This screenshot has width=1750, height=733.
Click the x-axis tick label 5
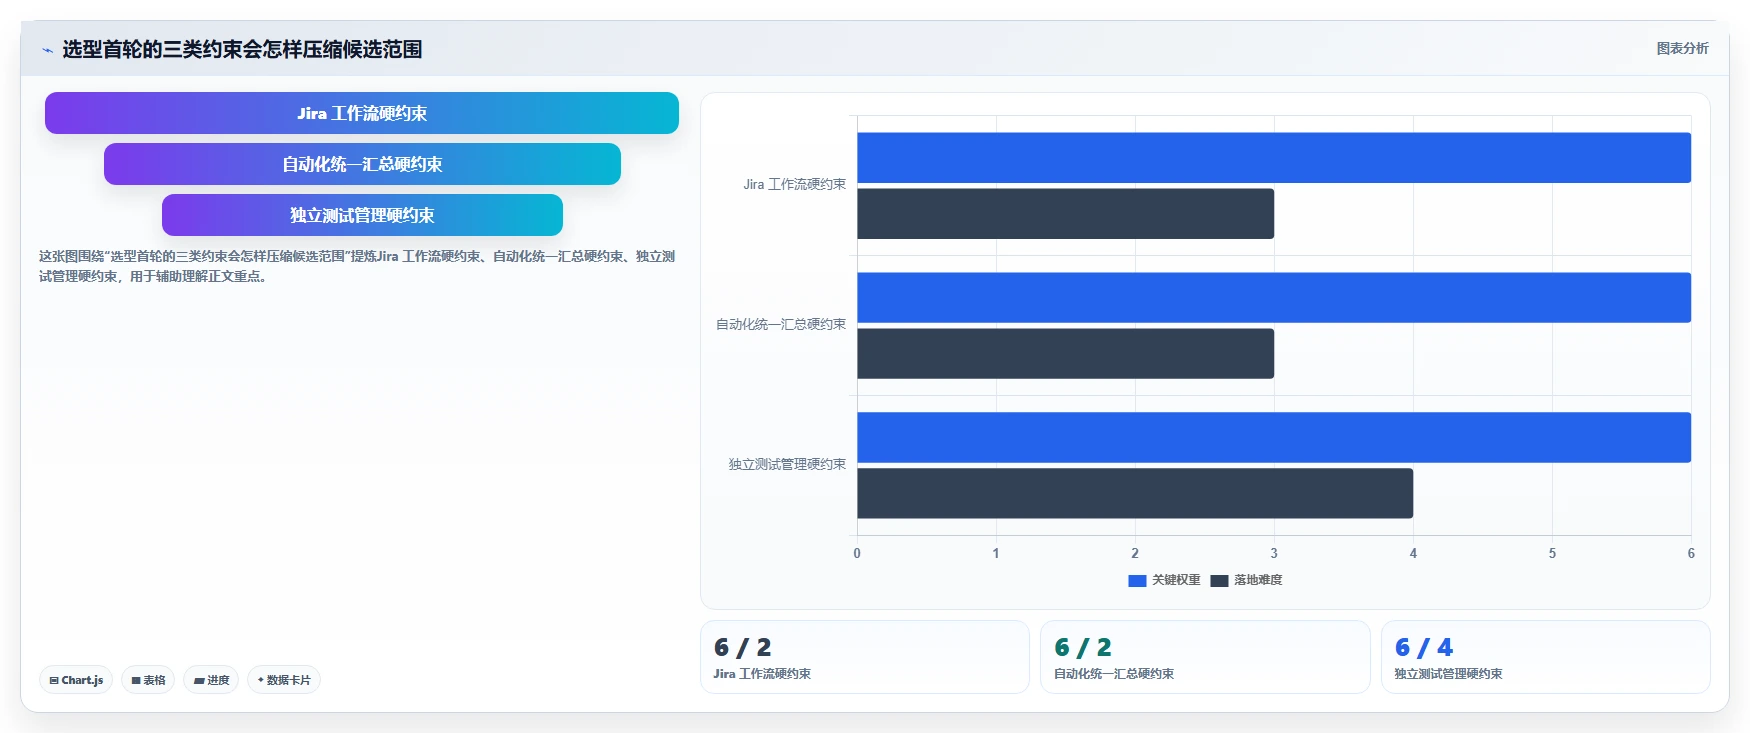1552,553
